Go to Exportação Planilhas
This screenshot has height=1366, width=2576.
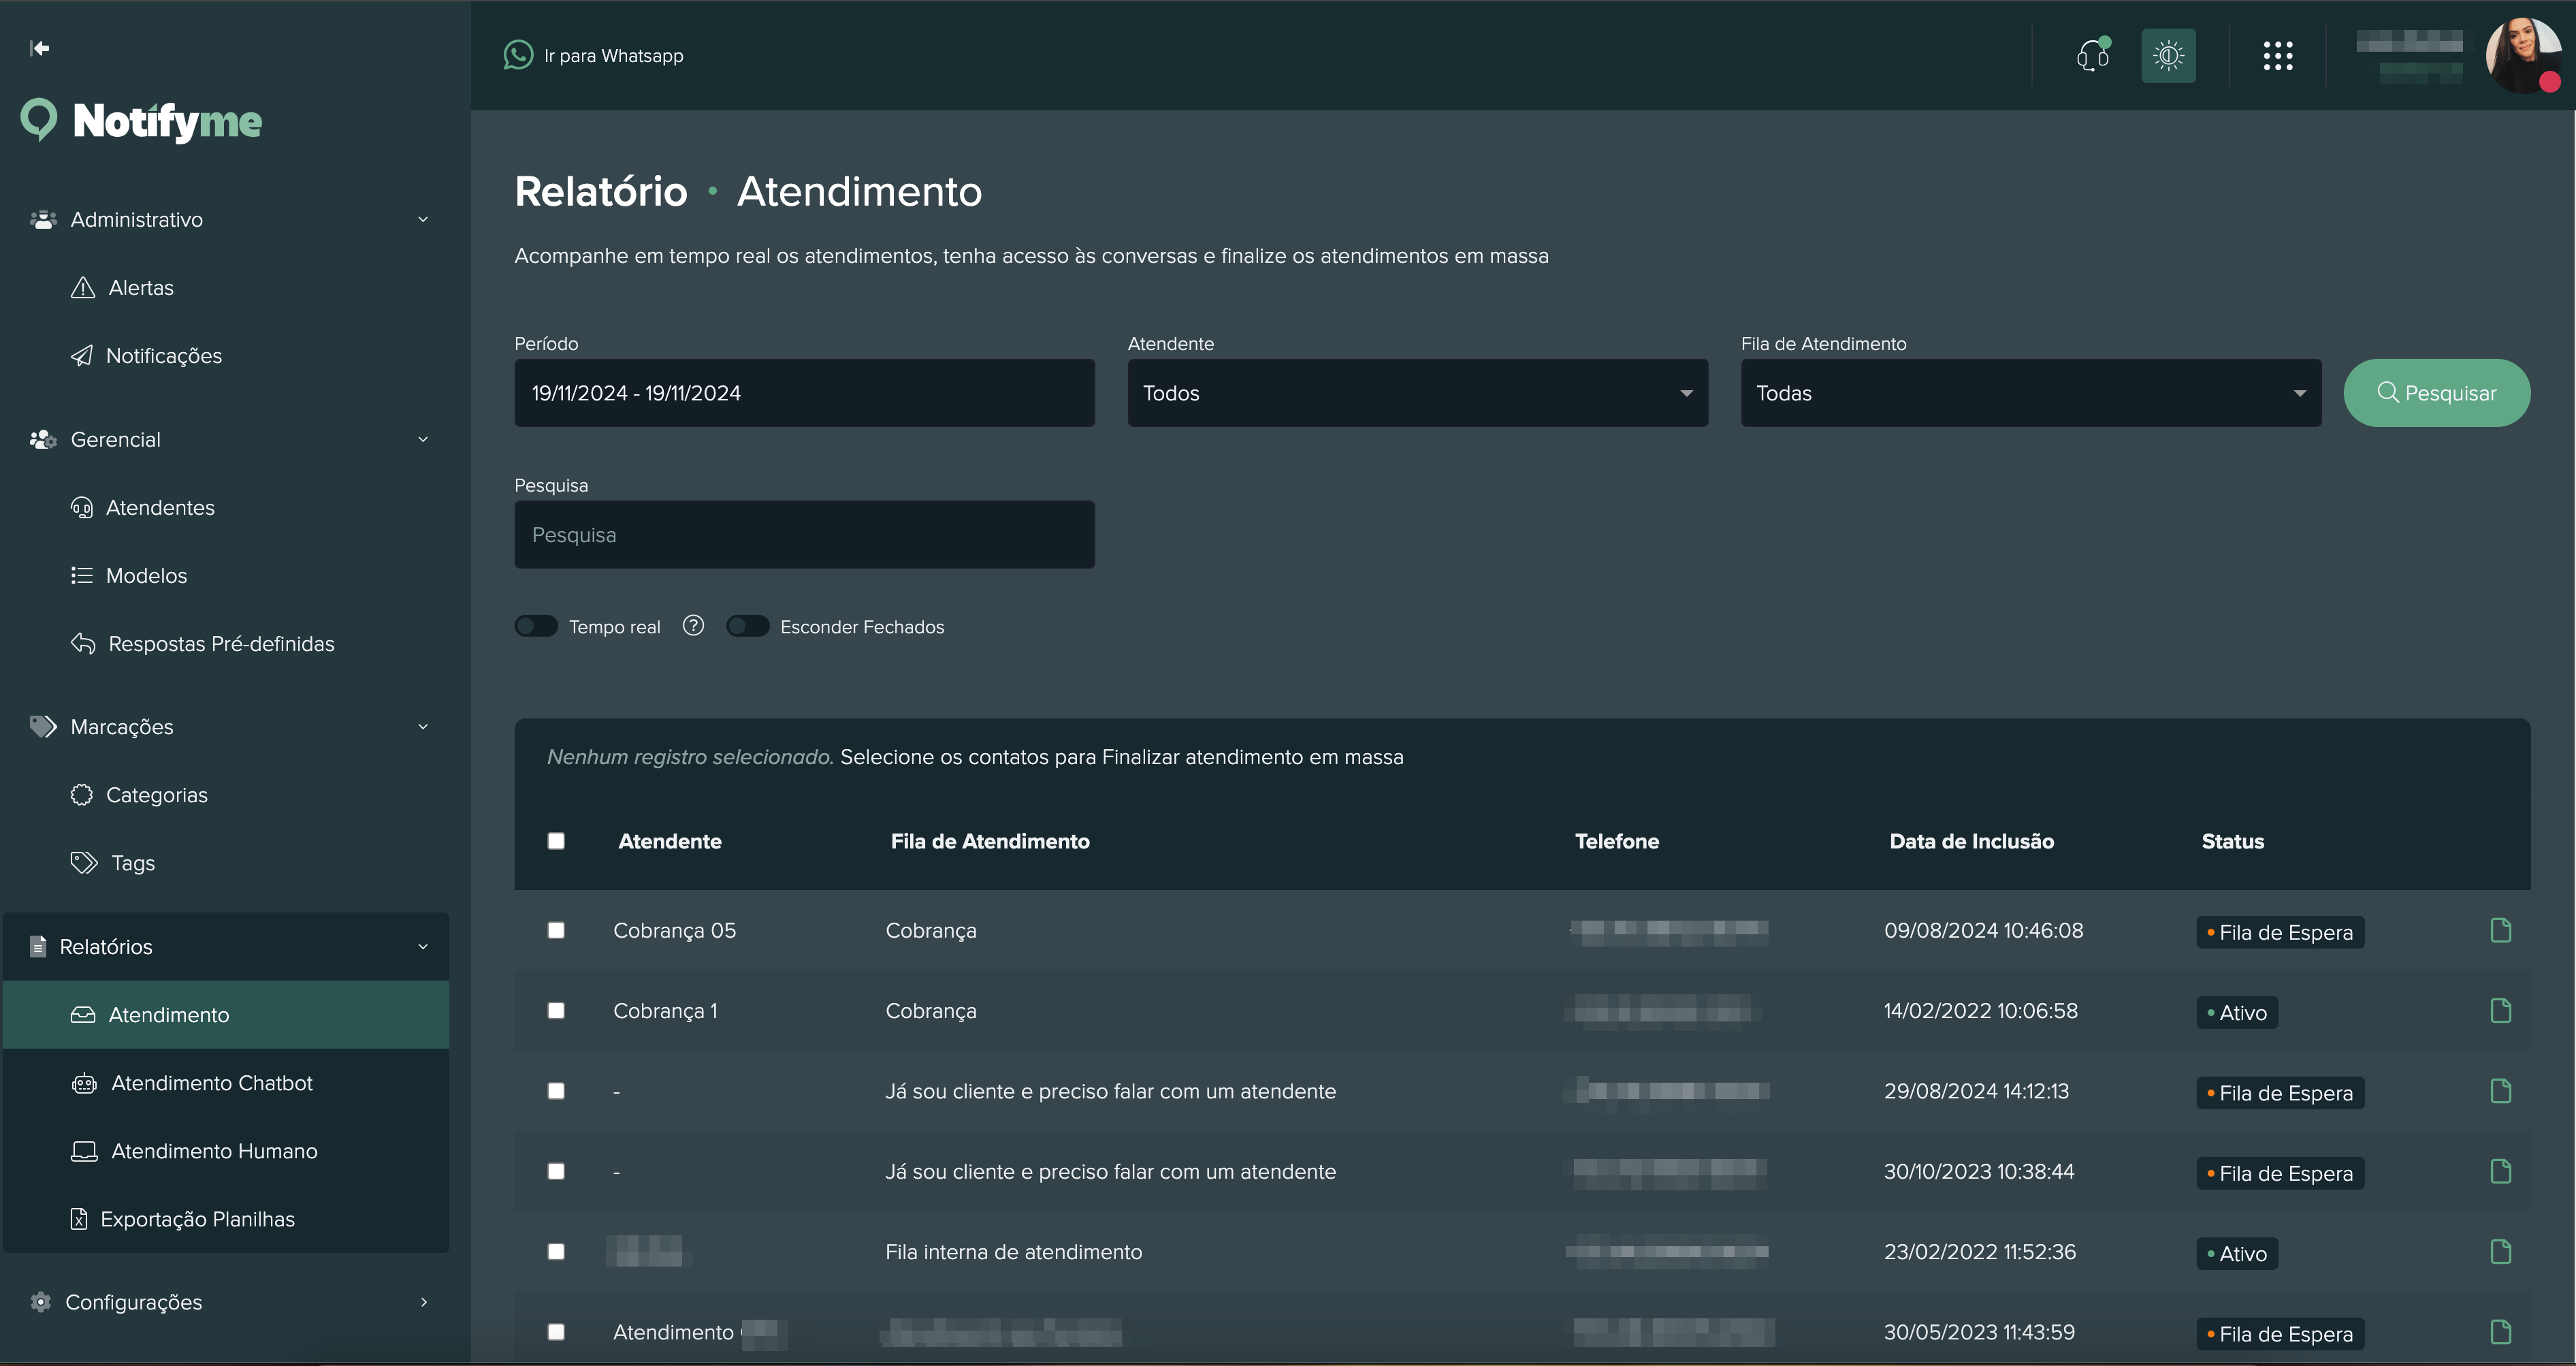coord(197,1219)
